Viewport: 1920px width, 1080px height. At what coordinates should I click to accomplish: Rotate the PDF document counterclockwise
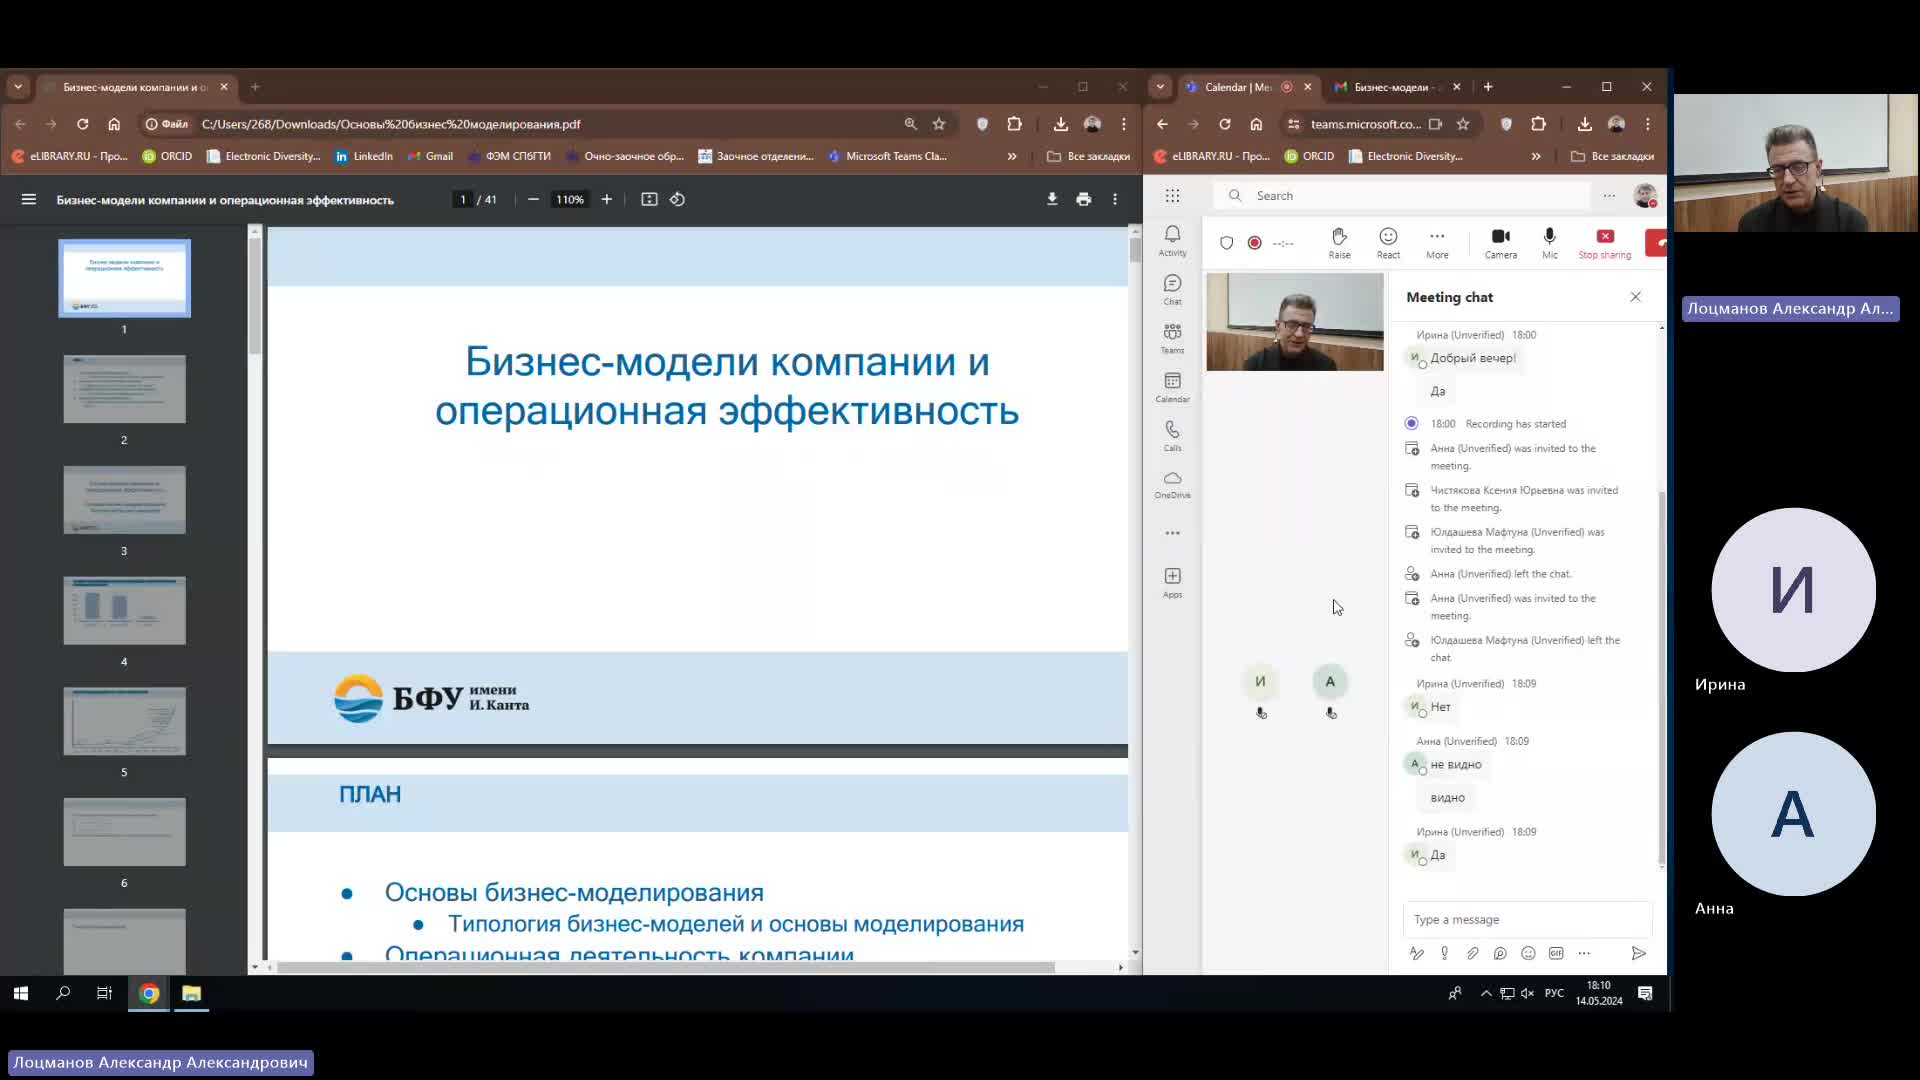677,199
